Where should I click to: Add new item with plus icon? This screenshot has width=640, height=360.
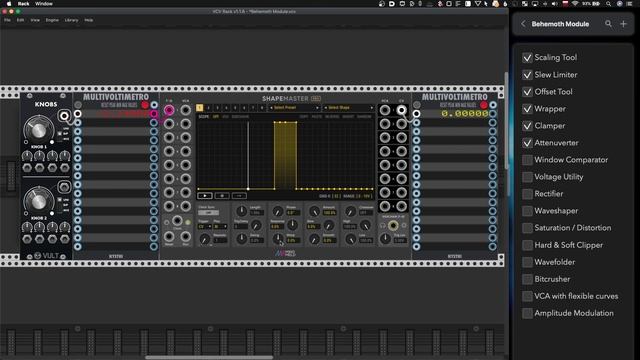click(623, 24)
